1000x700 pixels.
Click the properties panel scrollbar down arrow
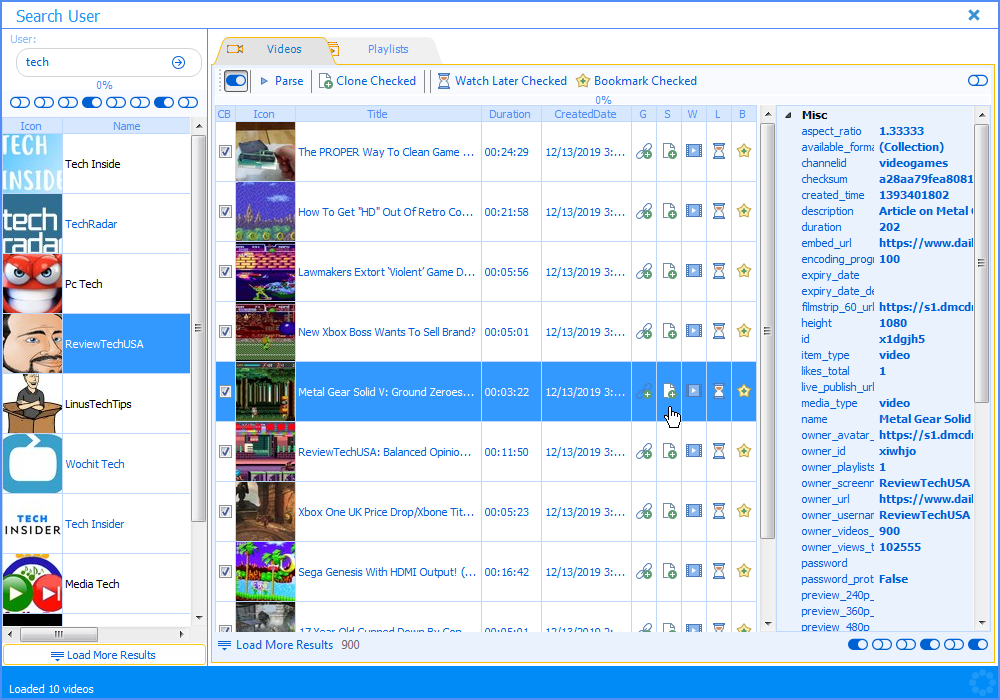(982, 623)
